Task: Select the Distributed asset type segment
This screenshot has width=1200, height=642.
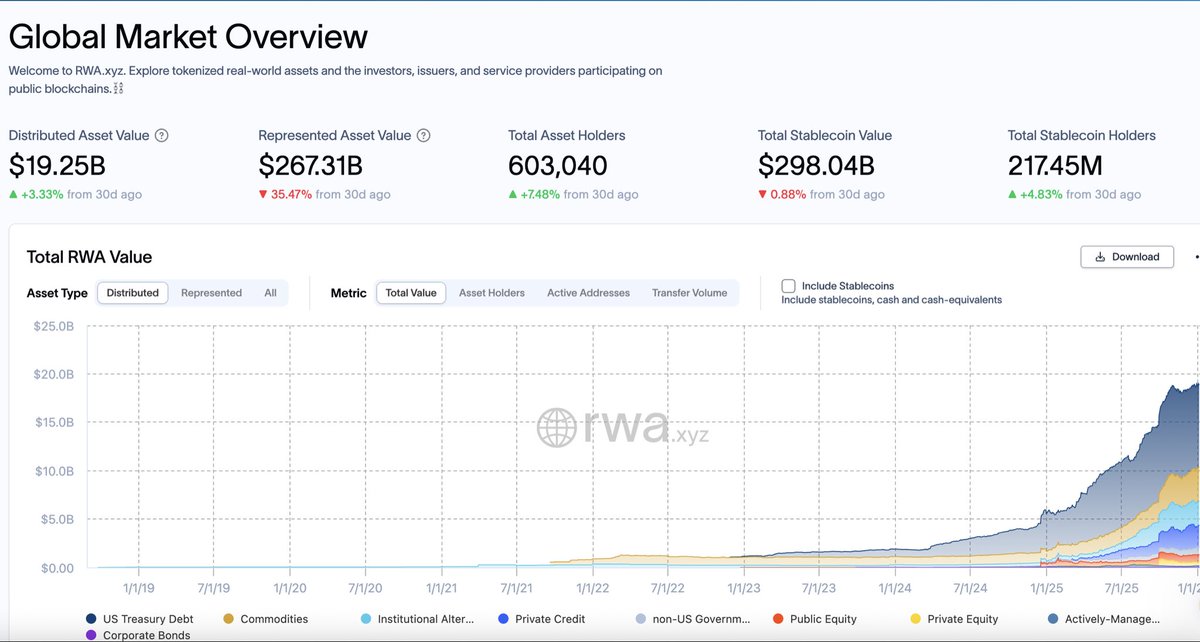Action: (132, 293)
